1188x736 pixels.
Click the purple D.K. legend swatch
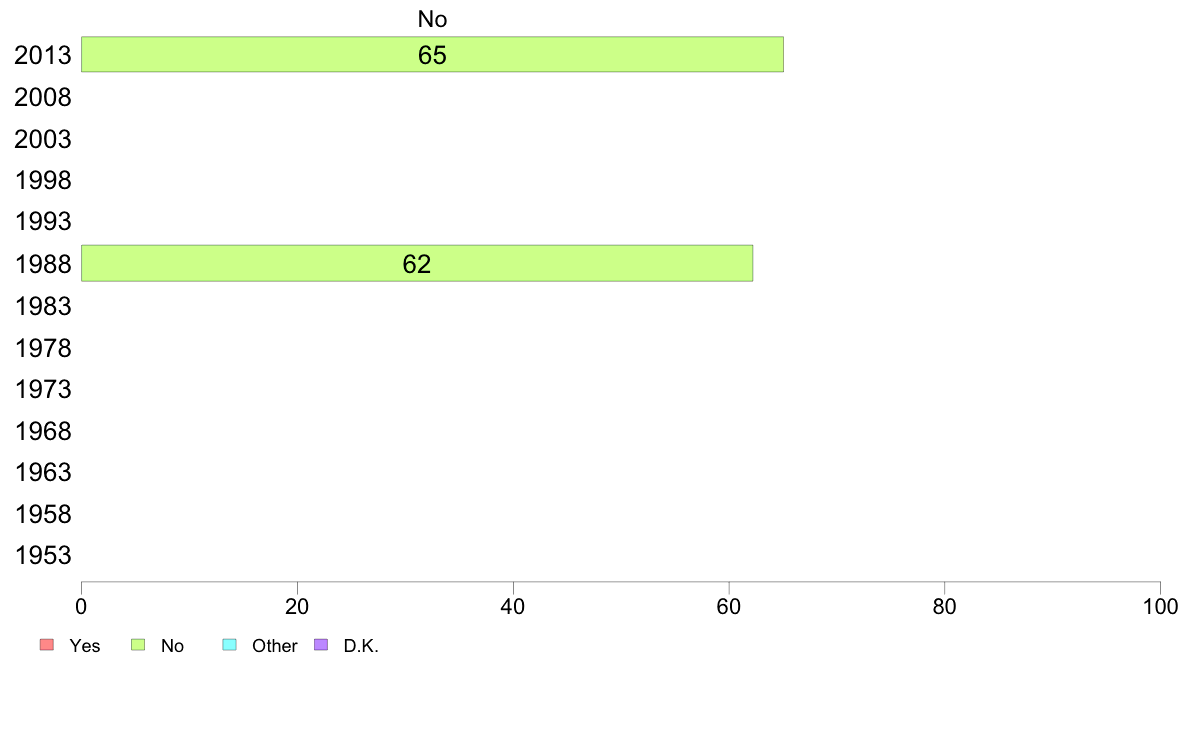[x=321, y=644]
